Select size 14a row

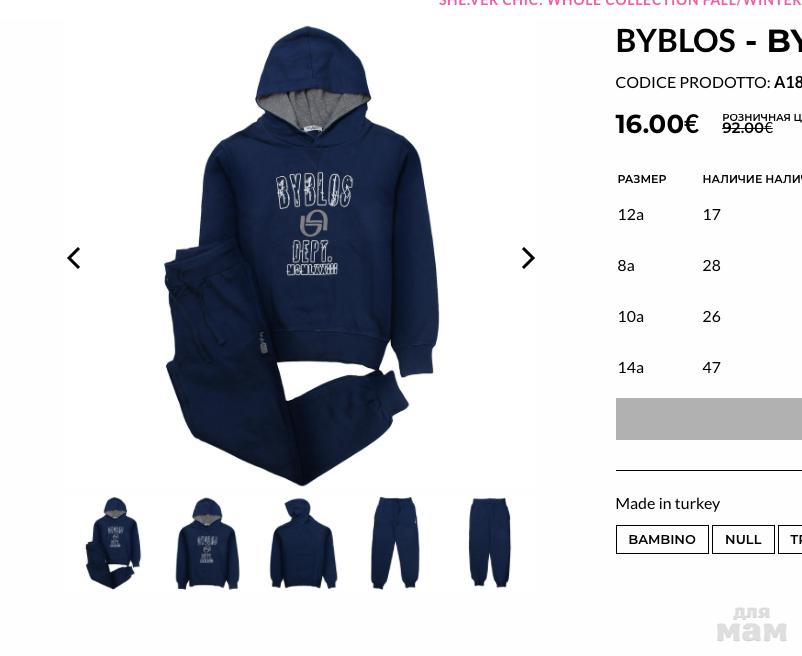point(709,368)
